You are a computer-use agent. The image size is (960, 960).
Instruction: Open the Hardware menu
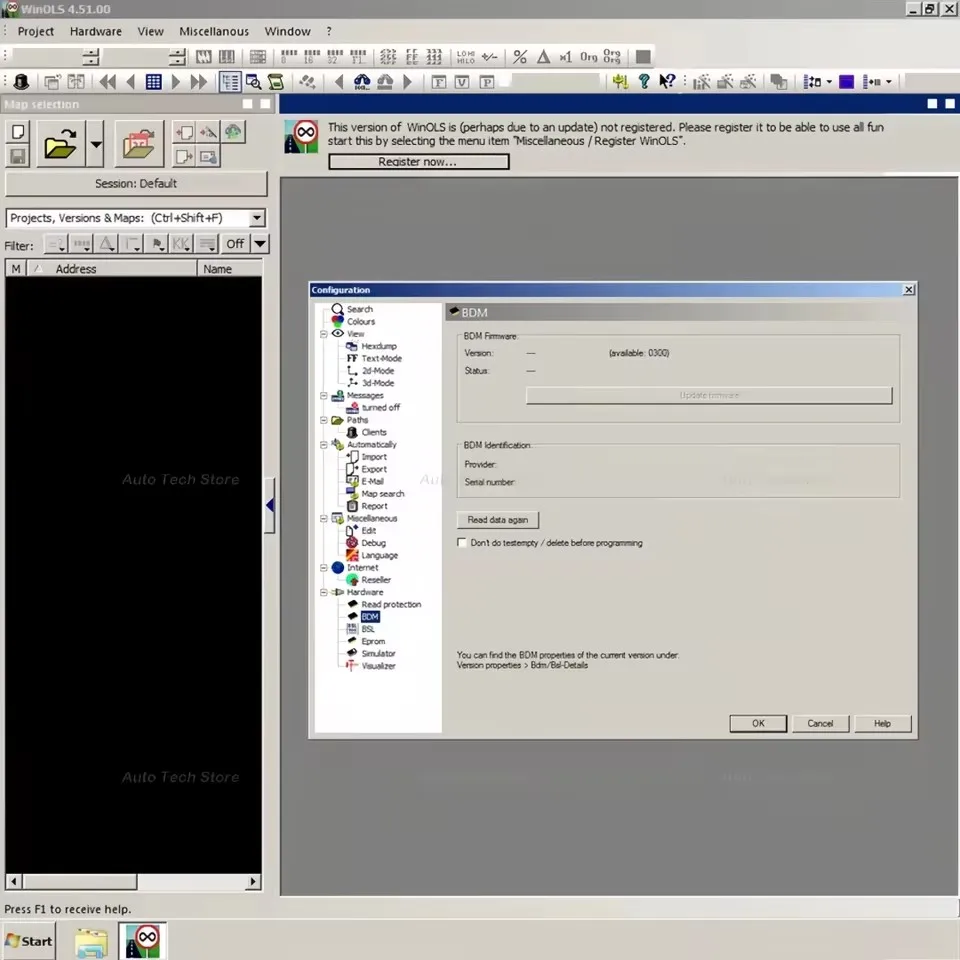tap(96, 31)
